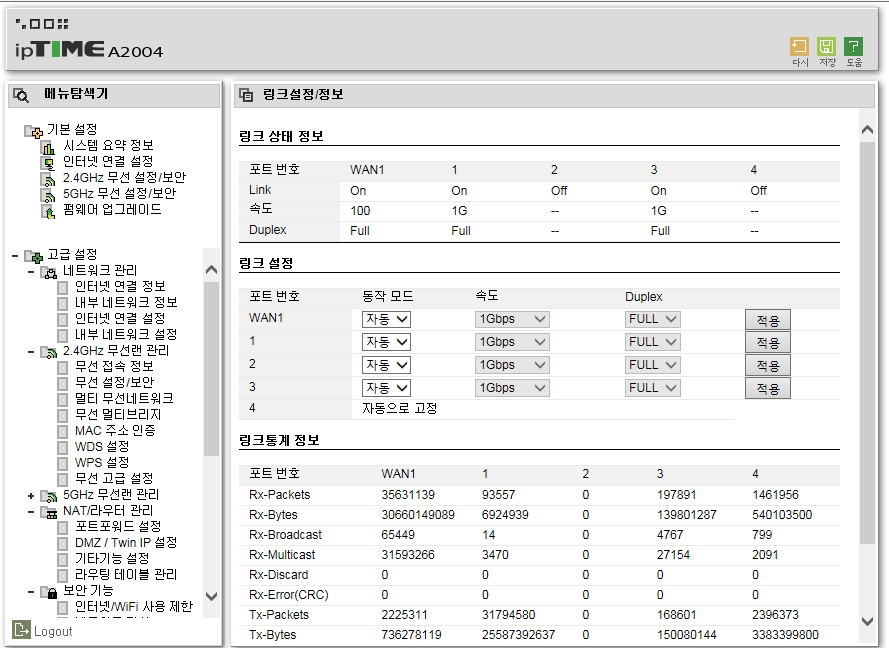Click the 2.4GHz 무선랜 관리 icon
Image resolution: width=889 pixels, height=648 pixels.
point(50,353)
